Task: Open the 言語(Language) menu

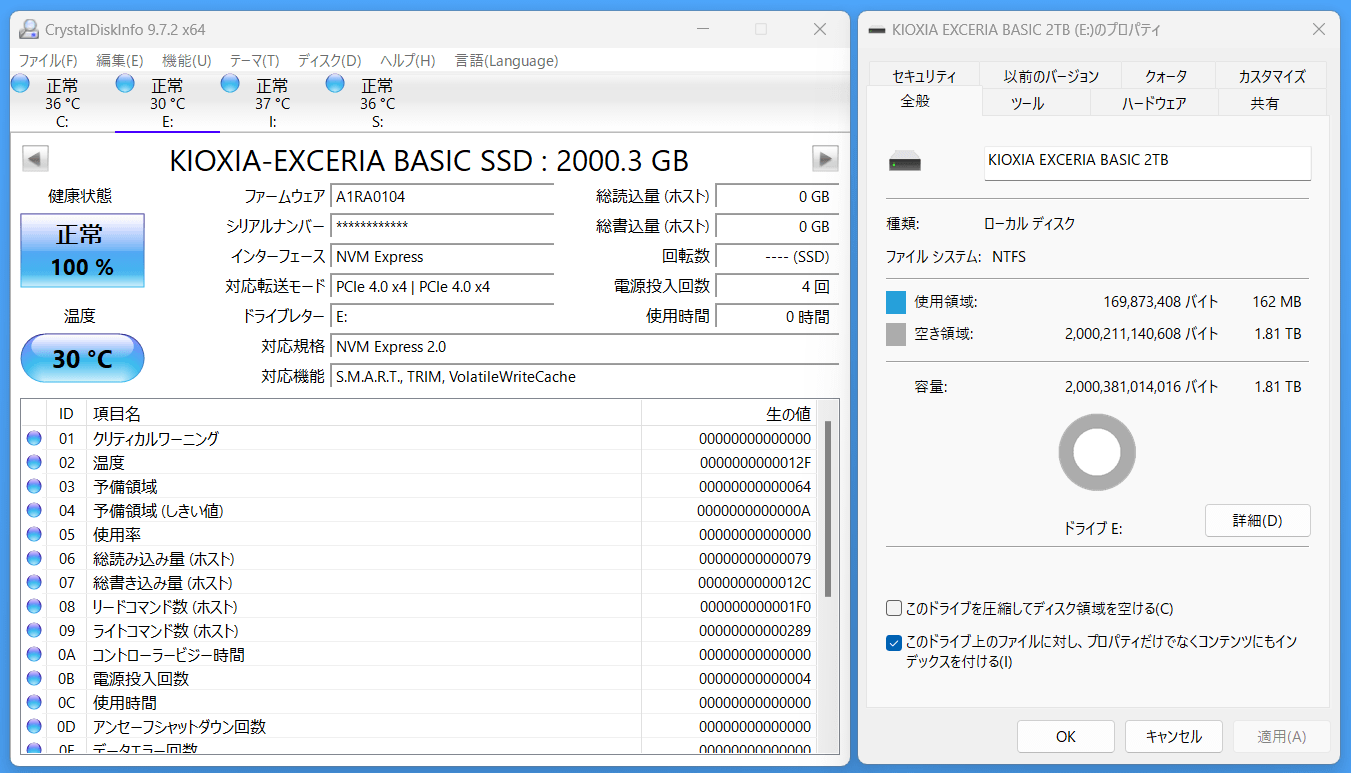Action: click(x=506, y=61)
